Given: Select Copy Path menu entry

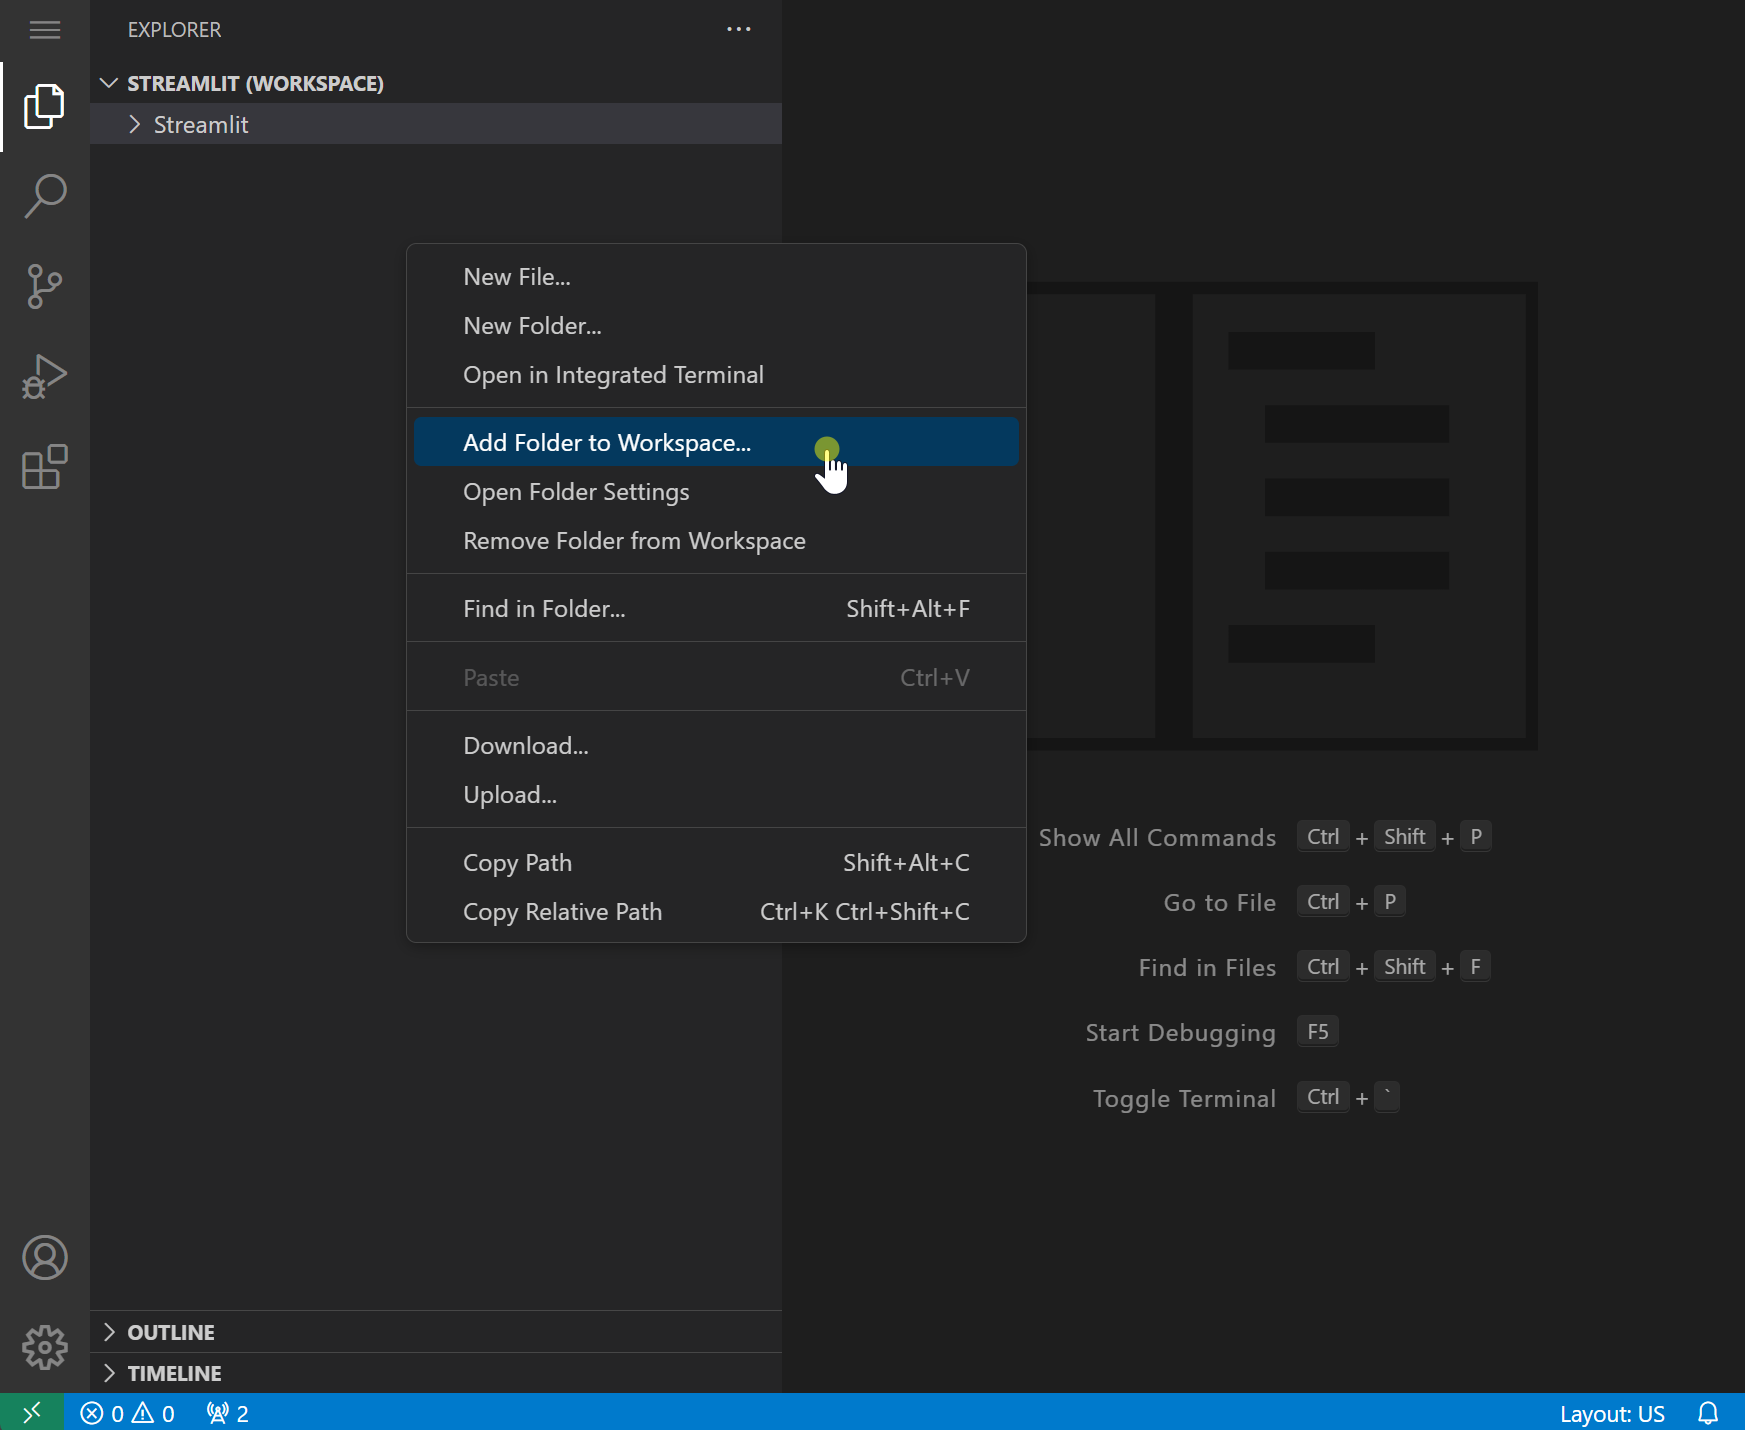Looking at the screenshot, I should pyautogui.click(x=716, y=863).
